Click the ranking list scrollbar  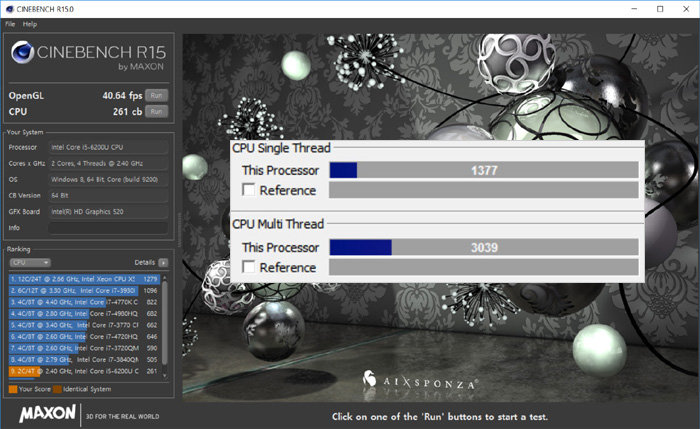click(x=165, y=322)
